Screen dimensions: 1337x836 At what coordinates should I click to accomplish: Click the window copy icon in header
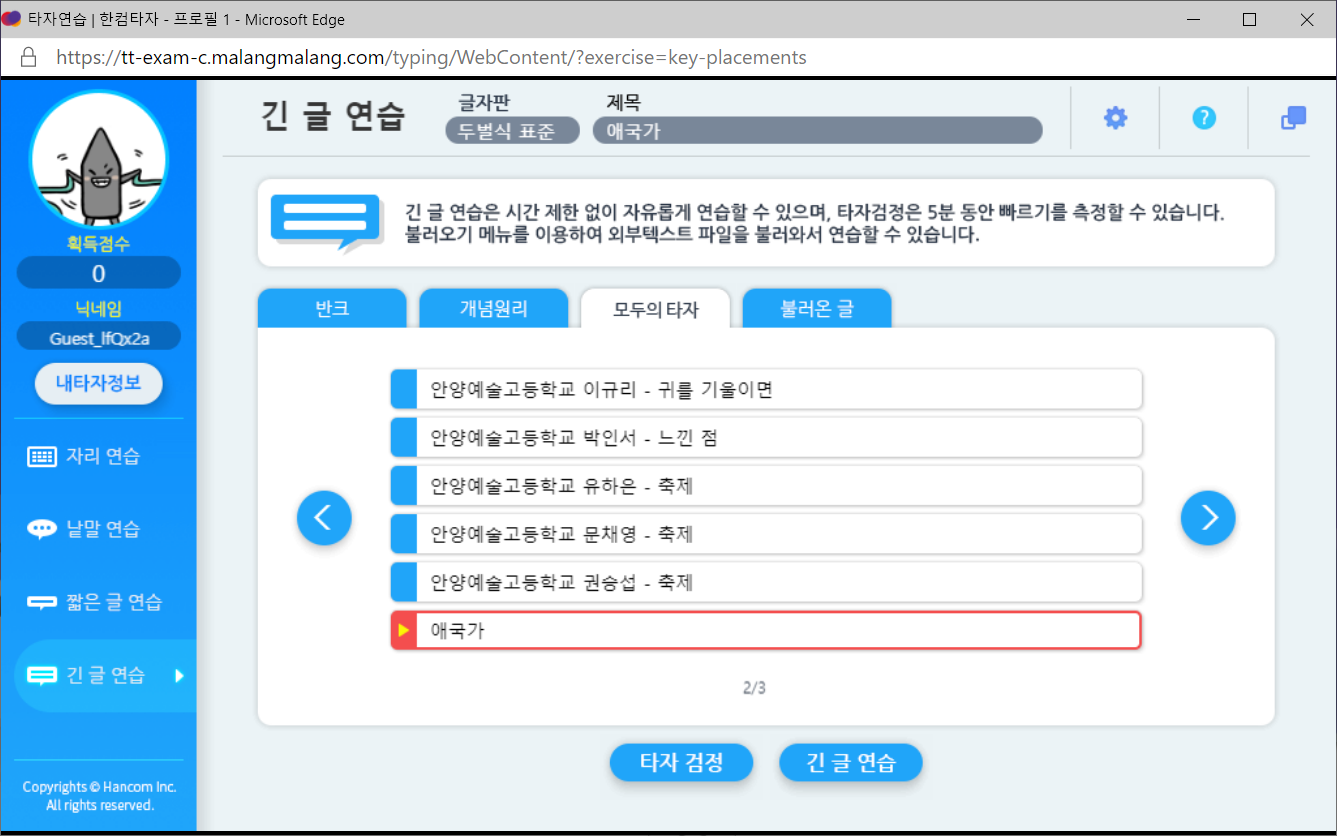coord(1293,118)
